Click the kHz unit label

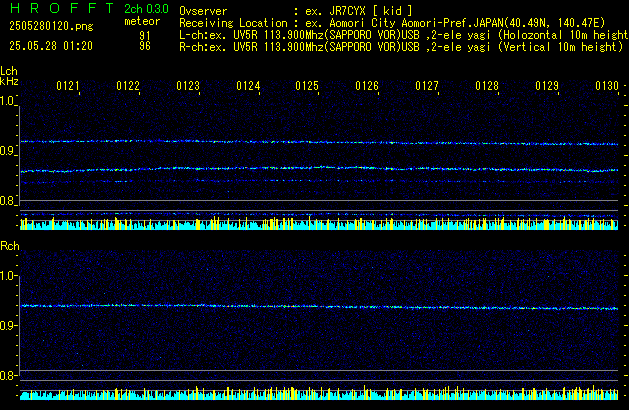pos(9,81)
